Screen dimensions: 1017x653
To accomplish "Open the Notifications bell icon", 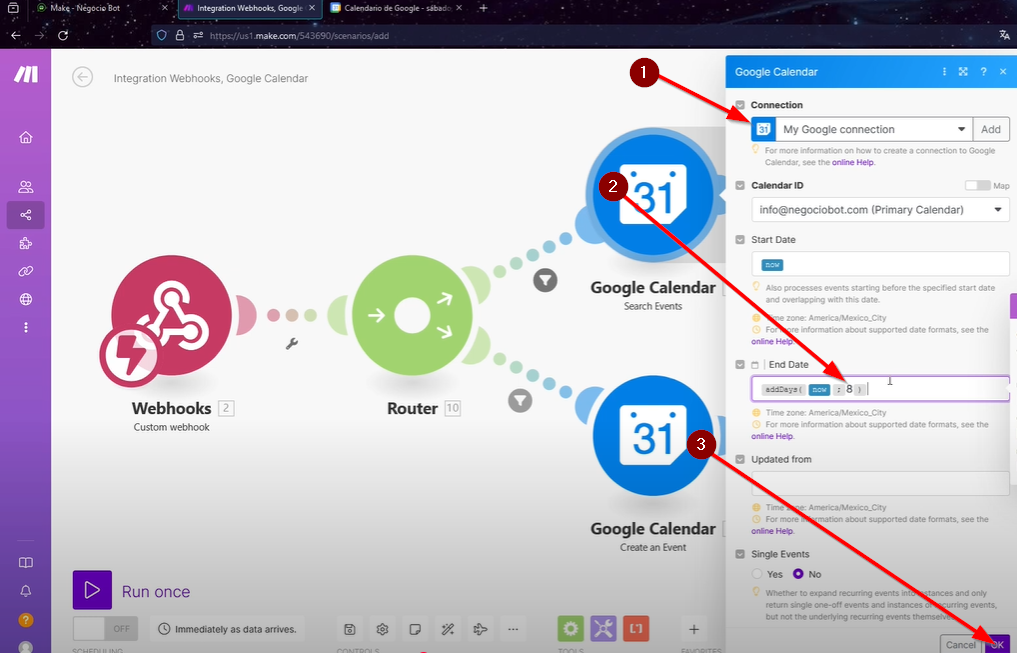I will tap(26, 591).
